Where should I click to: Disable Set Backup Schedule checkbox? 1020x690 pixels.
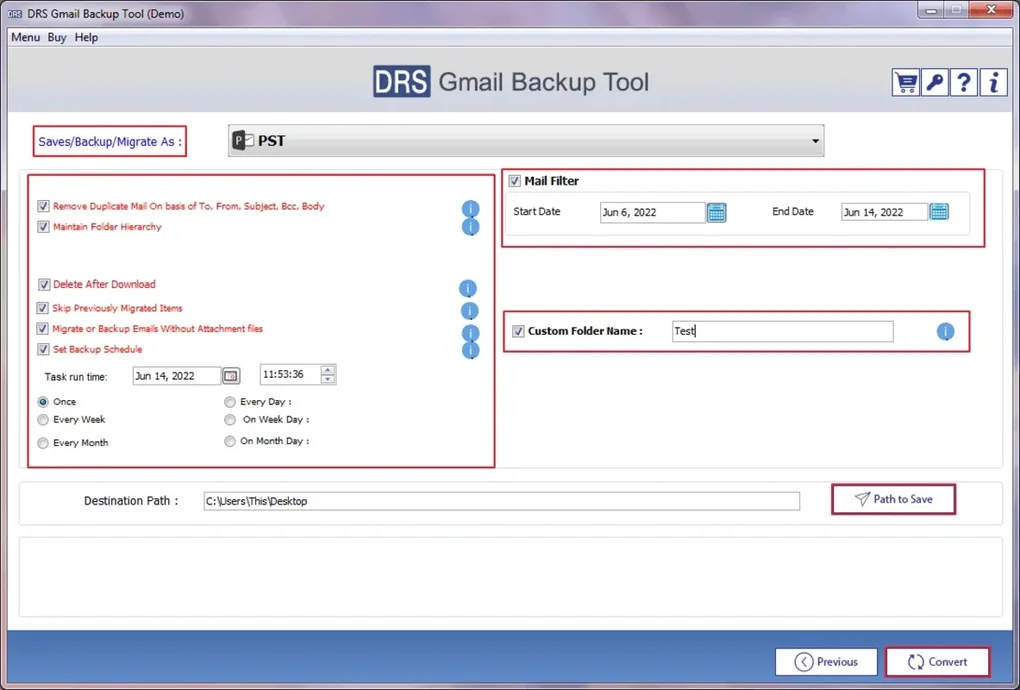click(x=43, y=349)
